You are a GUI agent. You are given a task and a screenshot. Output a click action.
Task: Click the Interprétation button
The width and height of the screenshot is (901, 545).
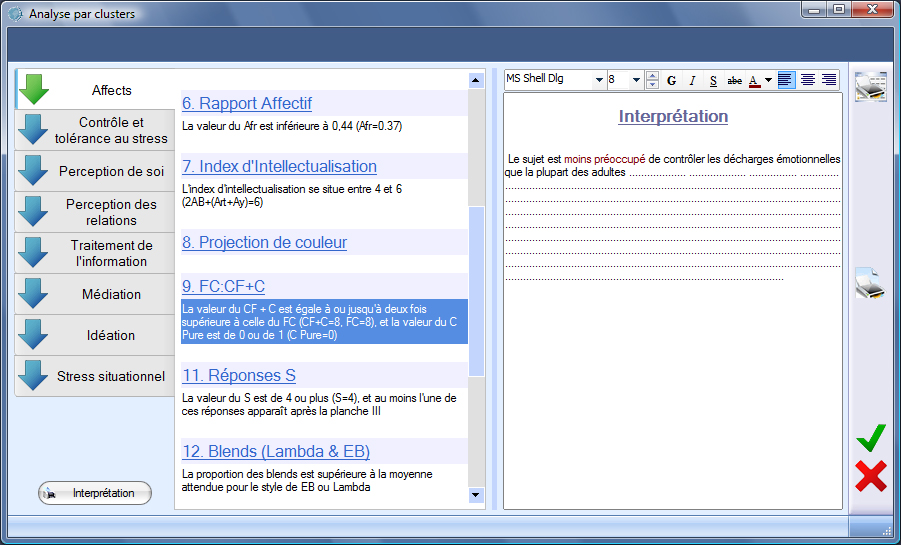tap(94, 493)
